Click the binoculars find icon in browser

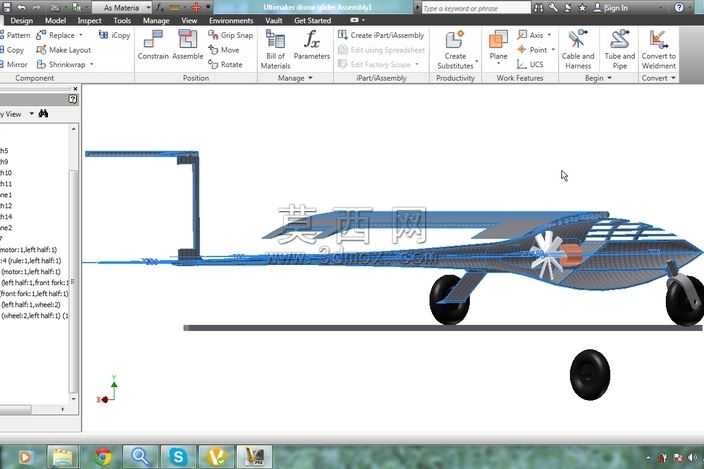click(43, 114)
